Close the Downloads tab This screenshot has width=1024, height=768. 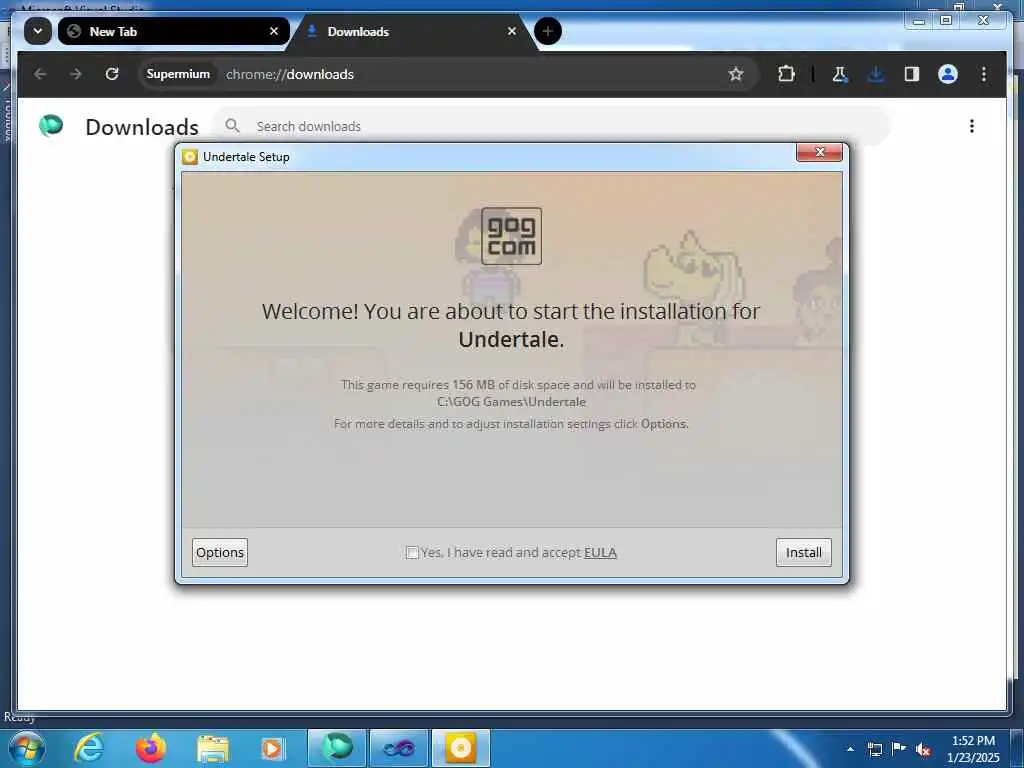pos(512,31)
